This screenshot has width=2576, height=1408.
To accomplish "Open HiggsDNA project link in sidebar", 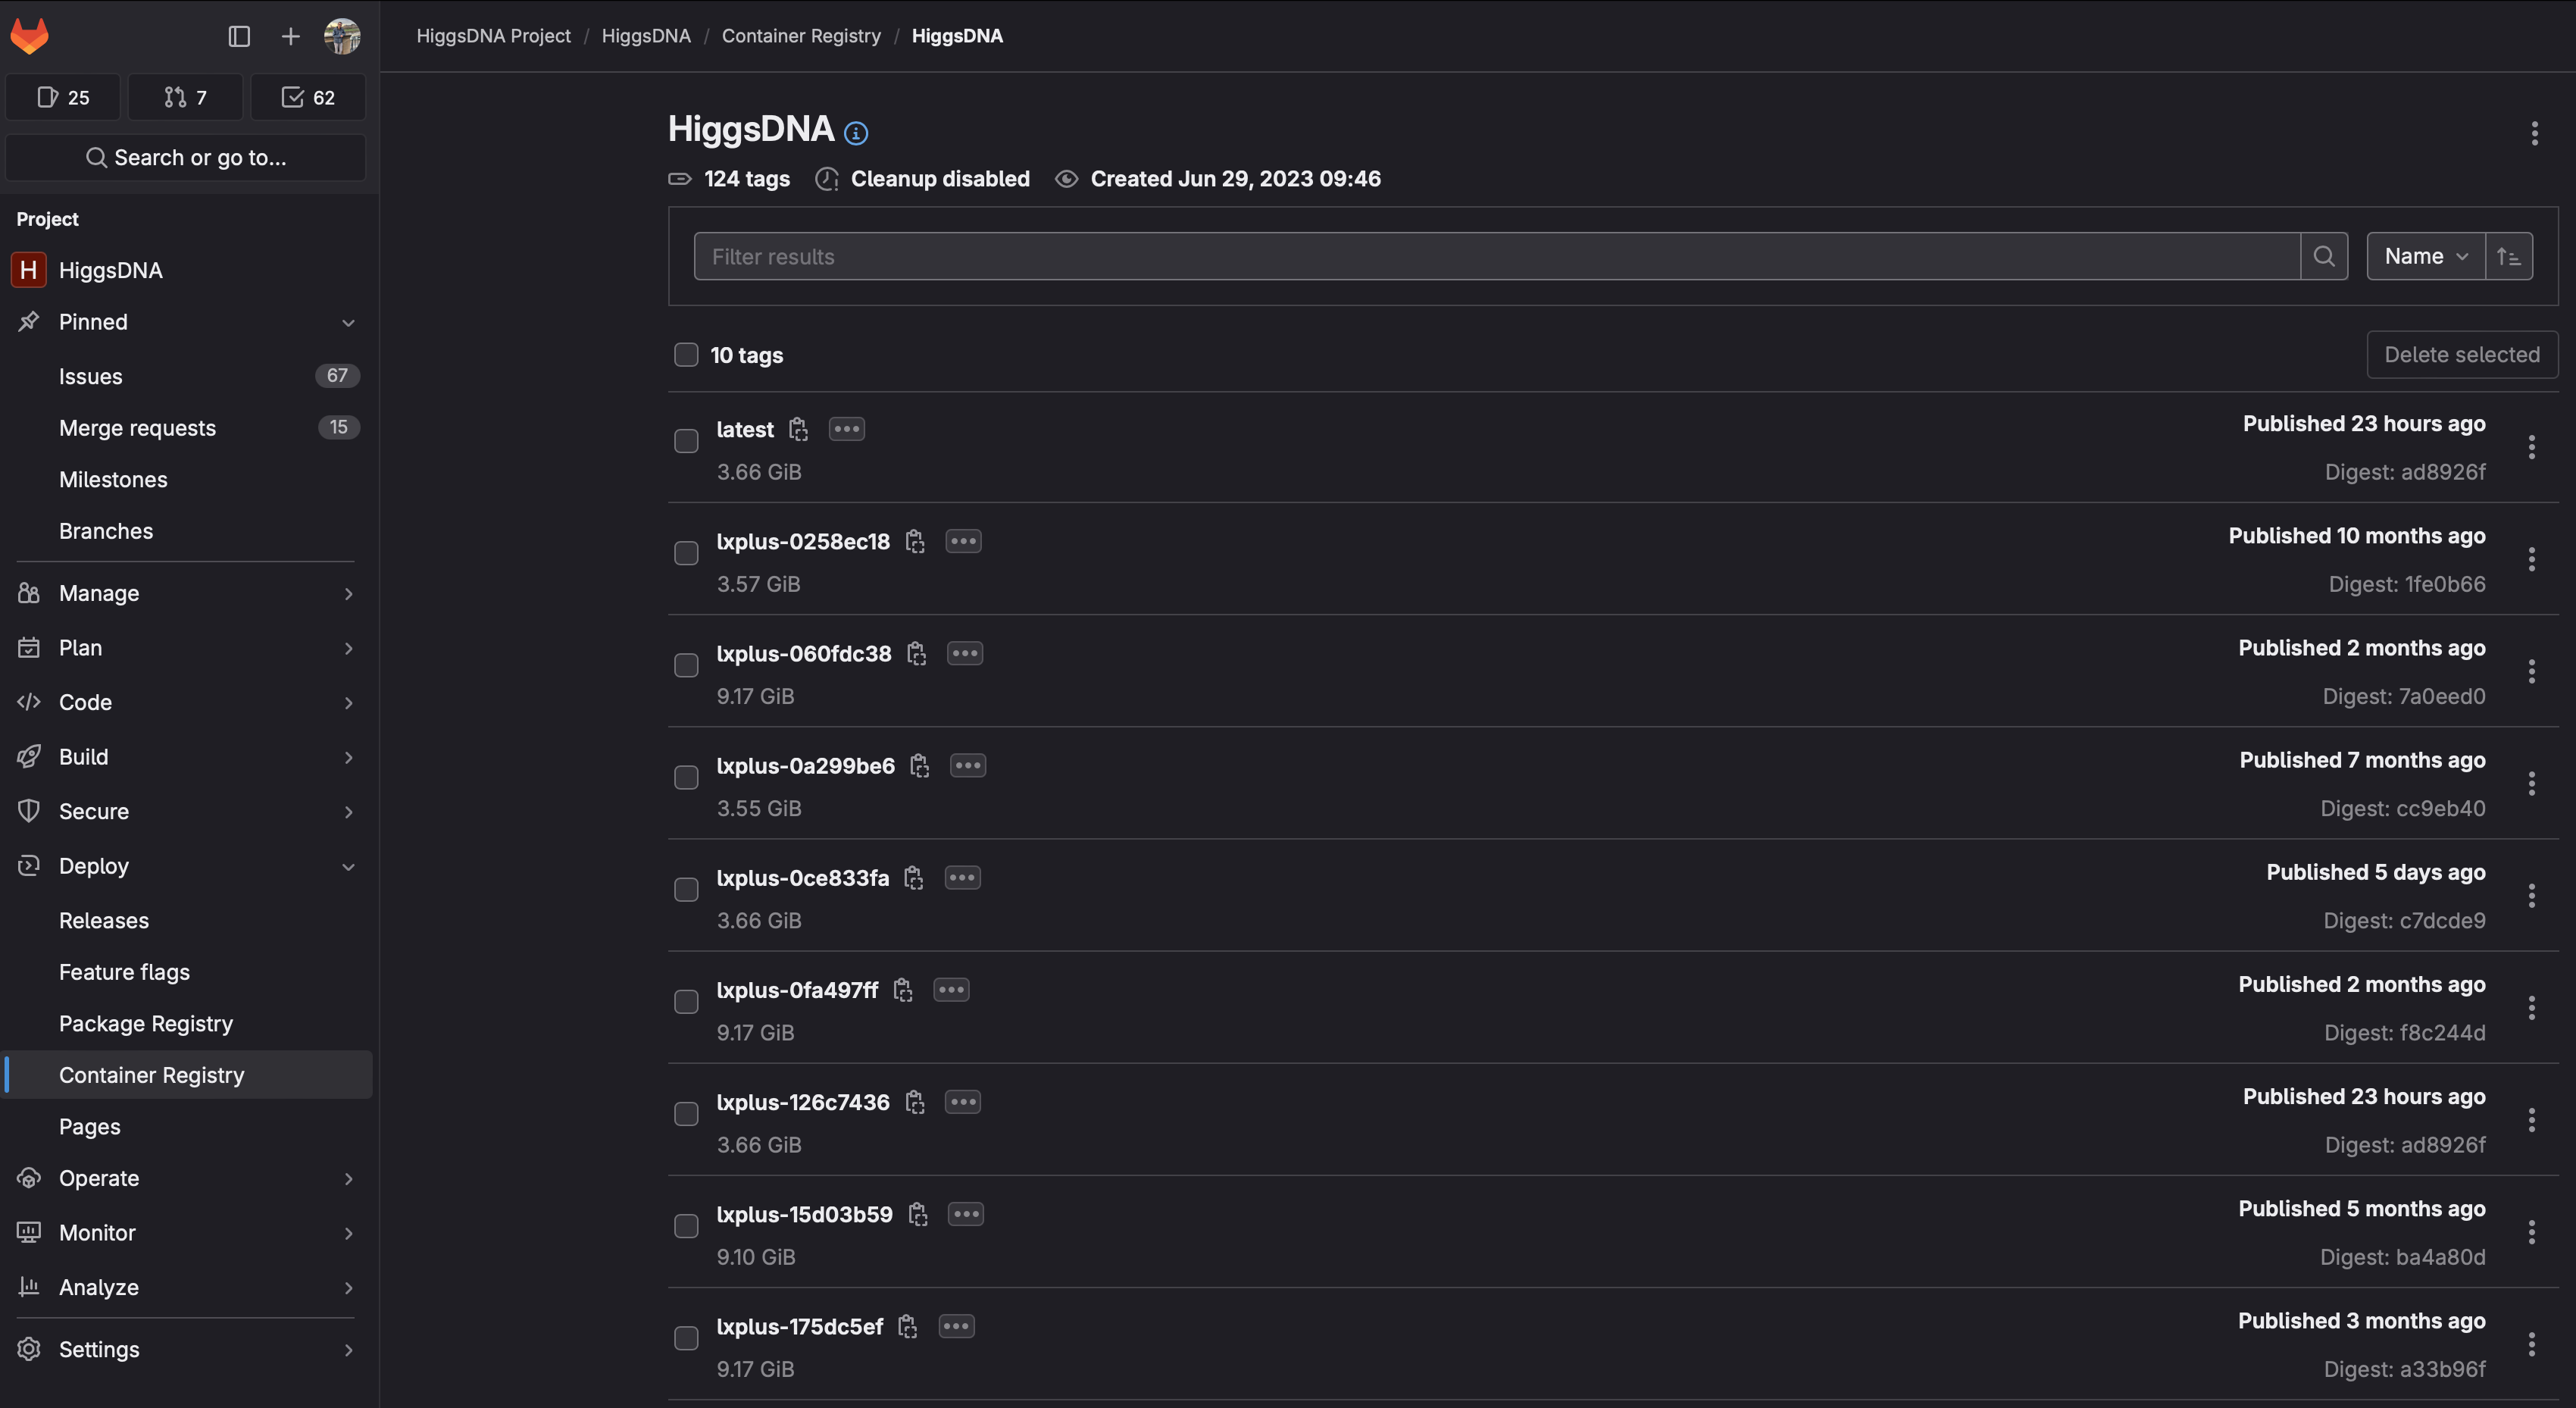I will tap(186, 270).
